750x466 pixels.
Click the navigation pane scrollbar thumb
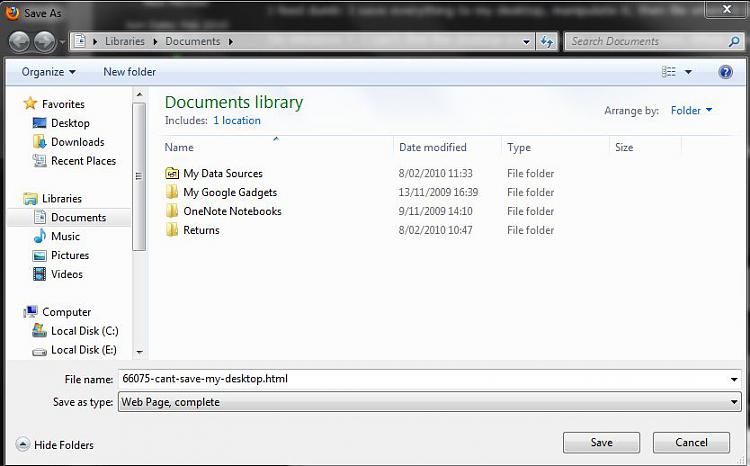[x=139, y=176]
